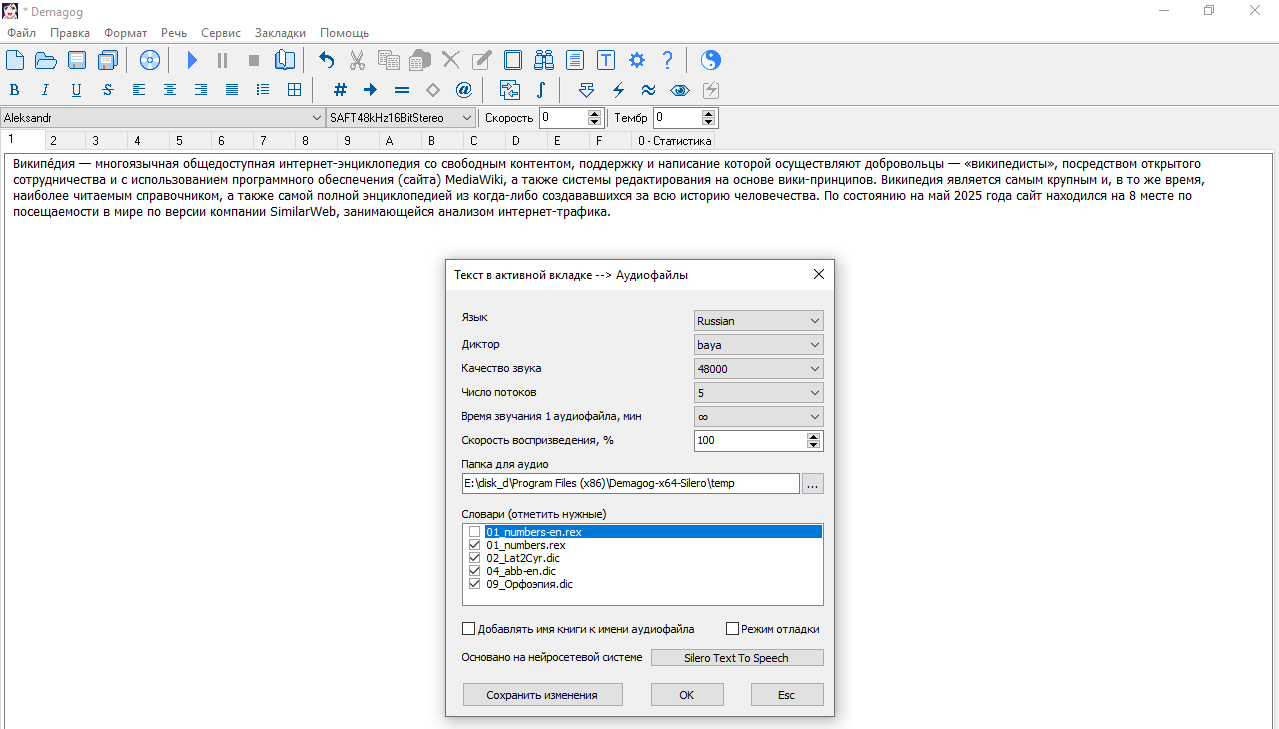Switch to the Статистика tab

pyautogui.click(x=674, y=141)
